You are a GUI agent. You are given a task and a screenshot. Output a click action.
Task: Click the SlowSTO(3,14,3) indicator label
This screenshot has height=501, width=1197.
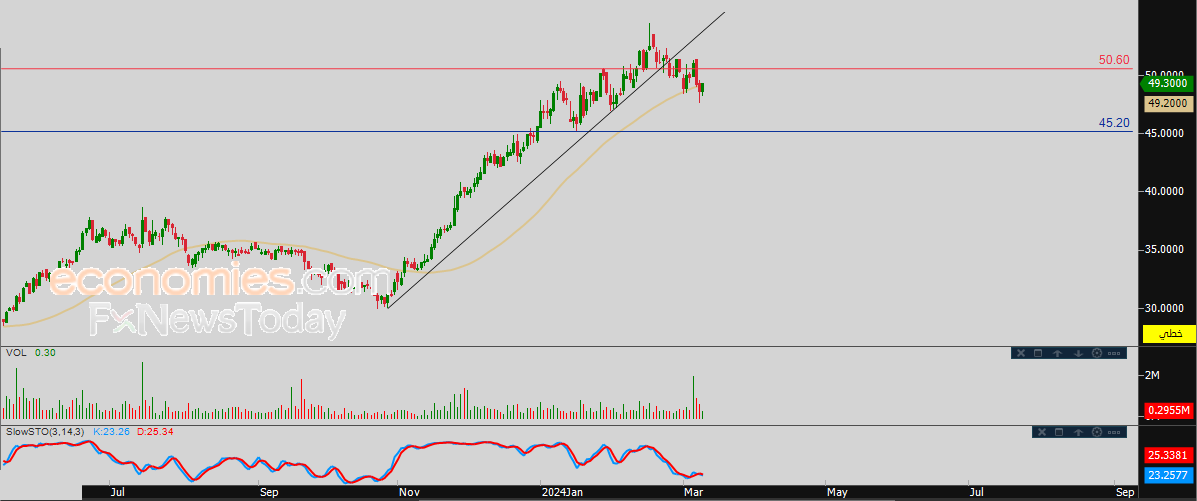45,432
